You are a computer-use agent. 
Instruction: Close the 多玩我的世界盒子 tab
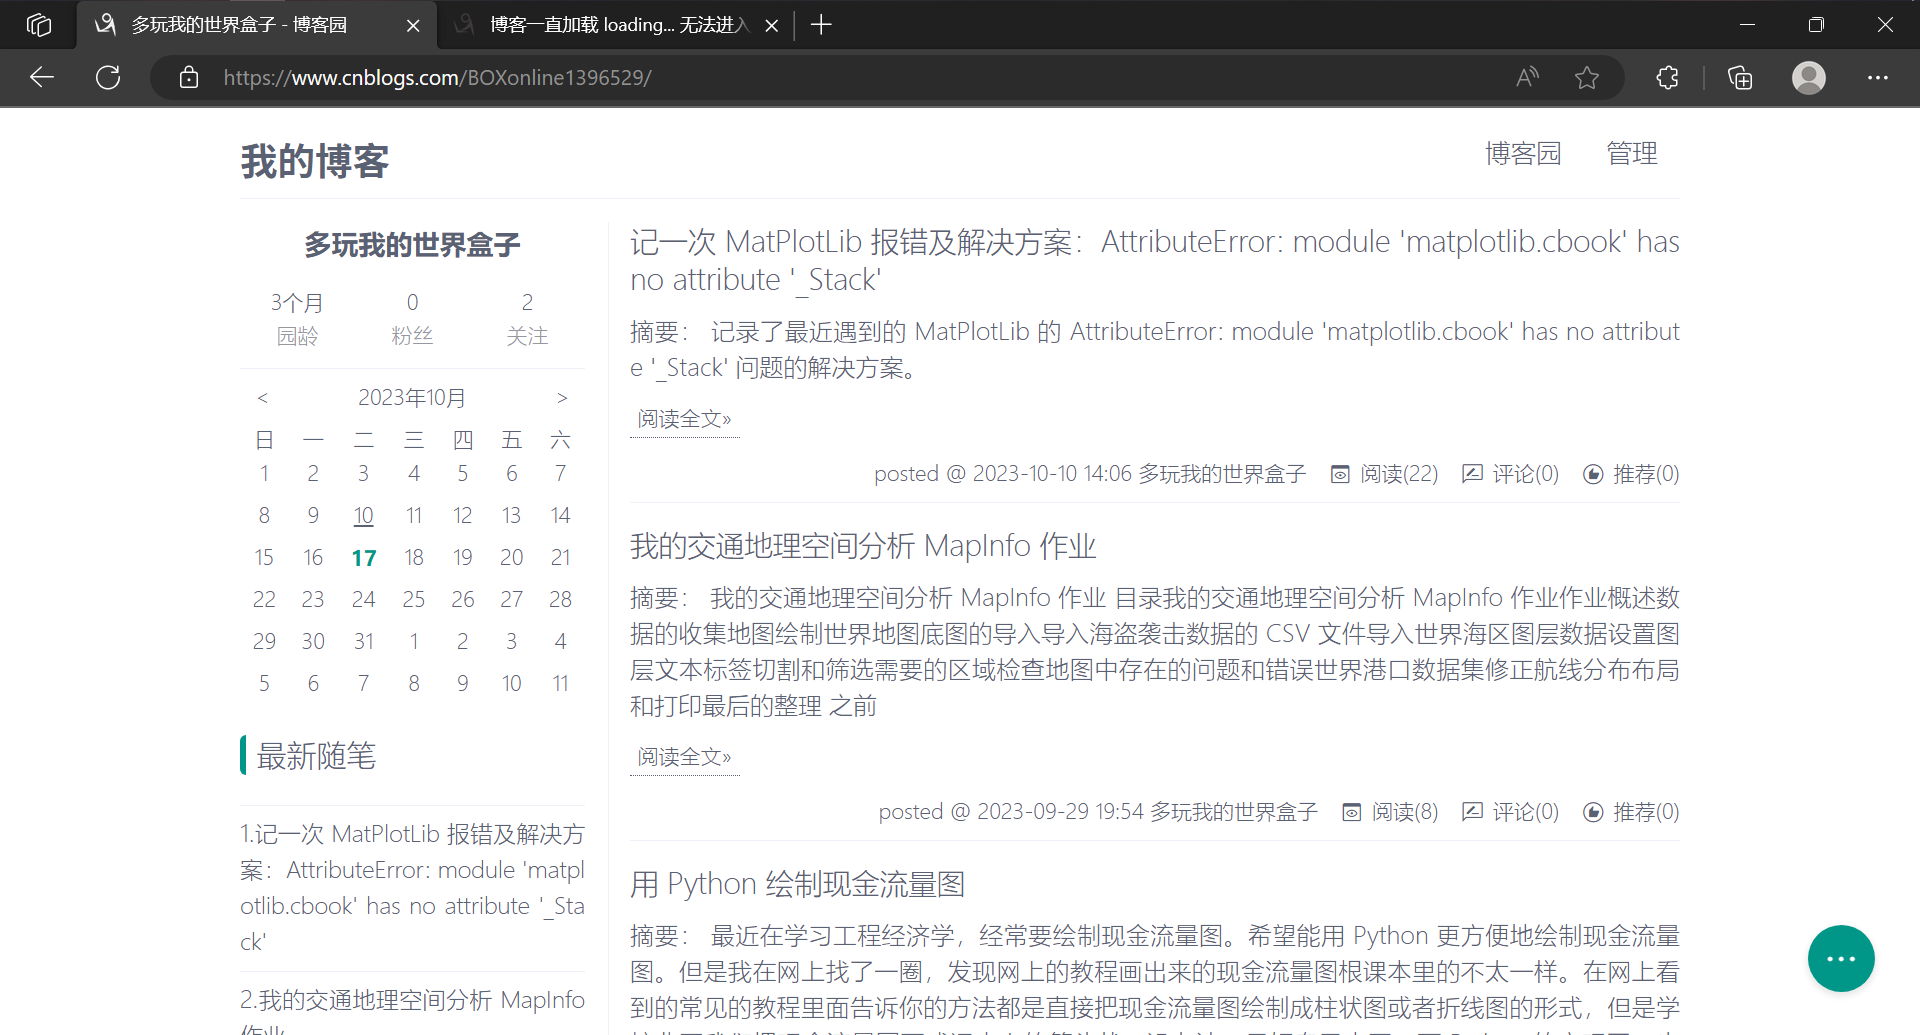tap(413, 26)
